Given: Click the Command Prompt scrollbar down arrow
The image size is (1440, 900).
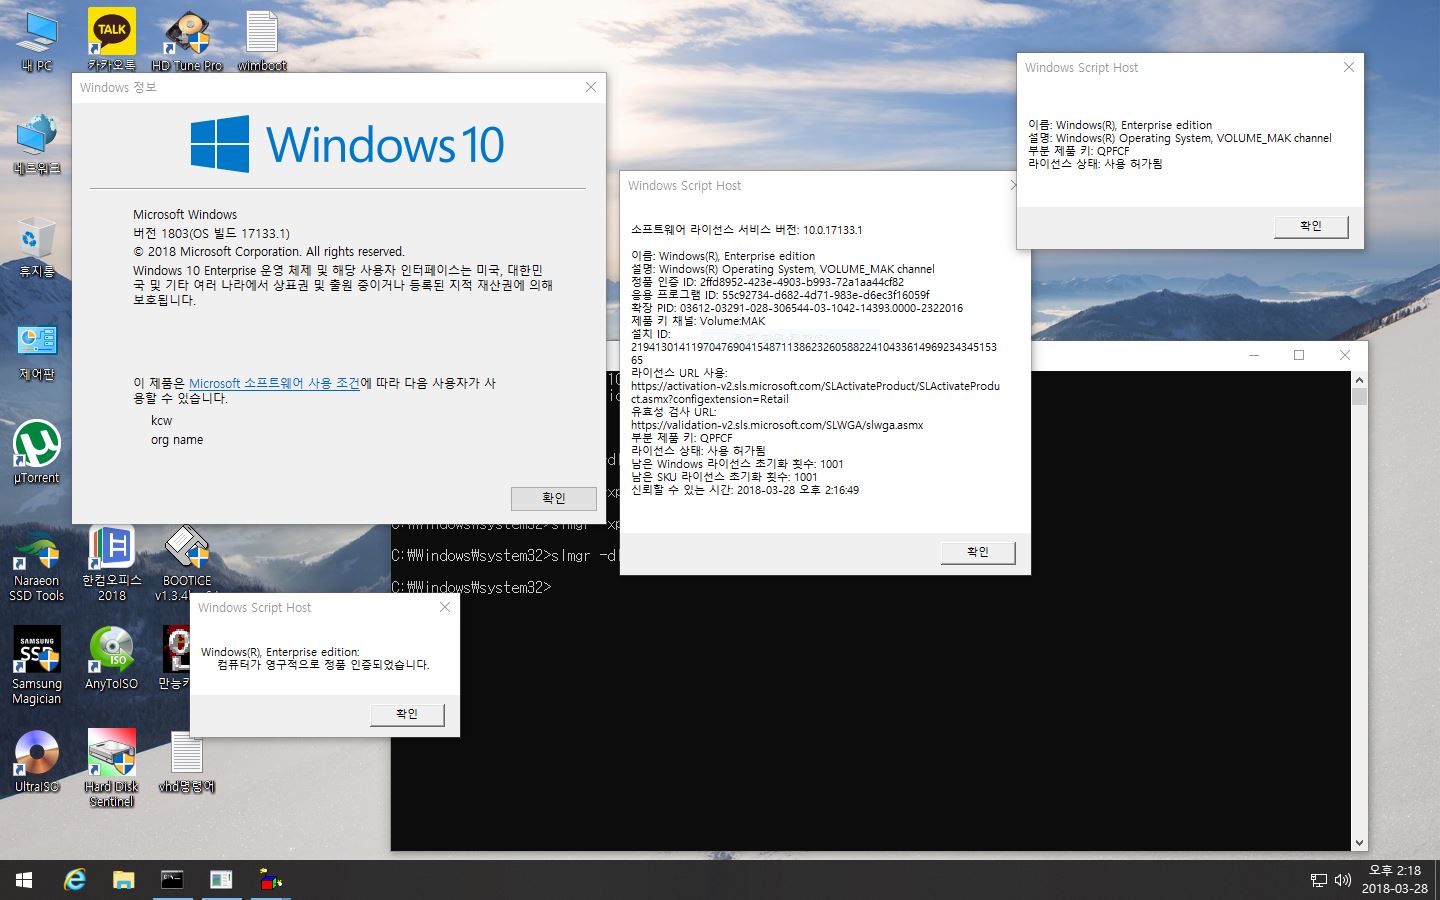Looking at the screenshot, I should (1359, 843).
